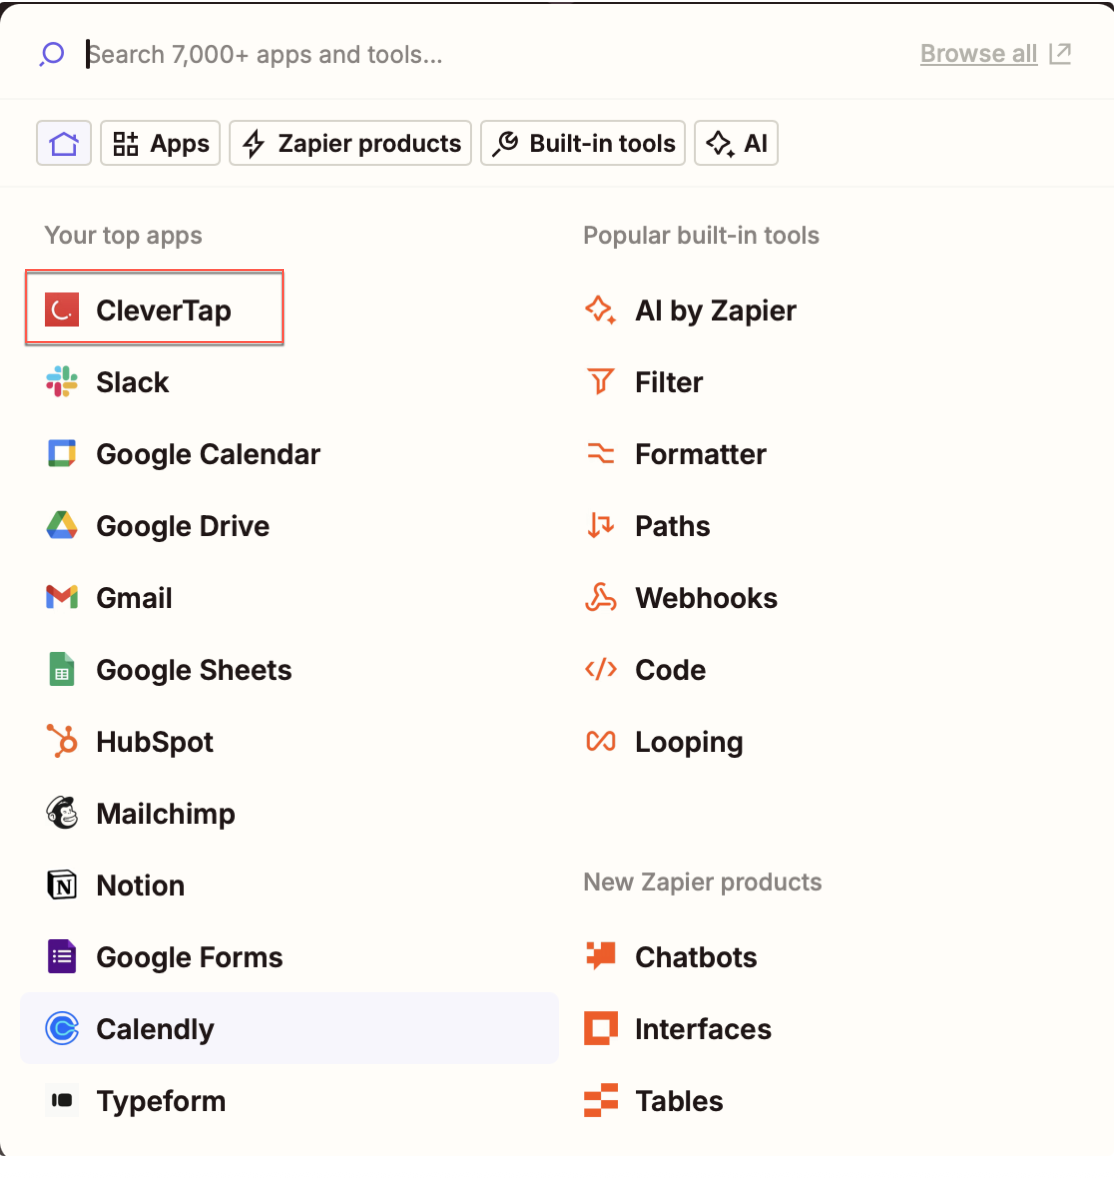Viewport: 1118px width, 1178px height.
Task: Select the Chatbots icon
Action: click(600, 956)
